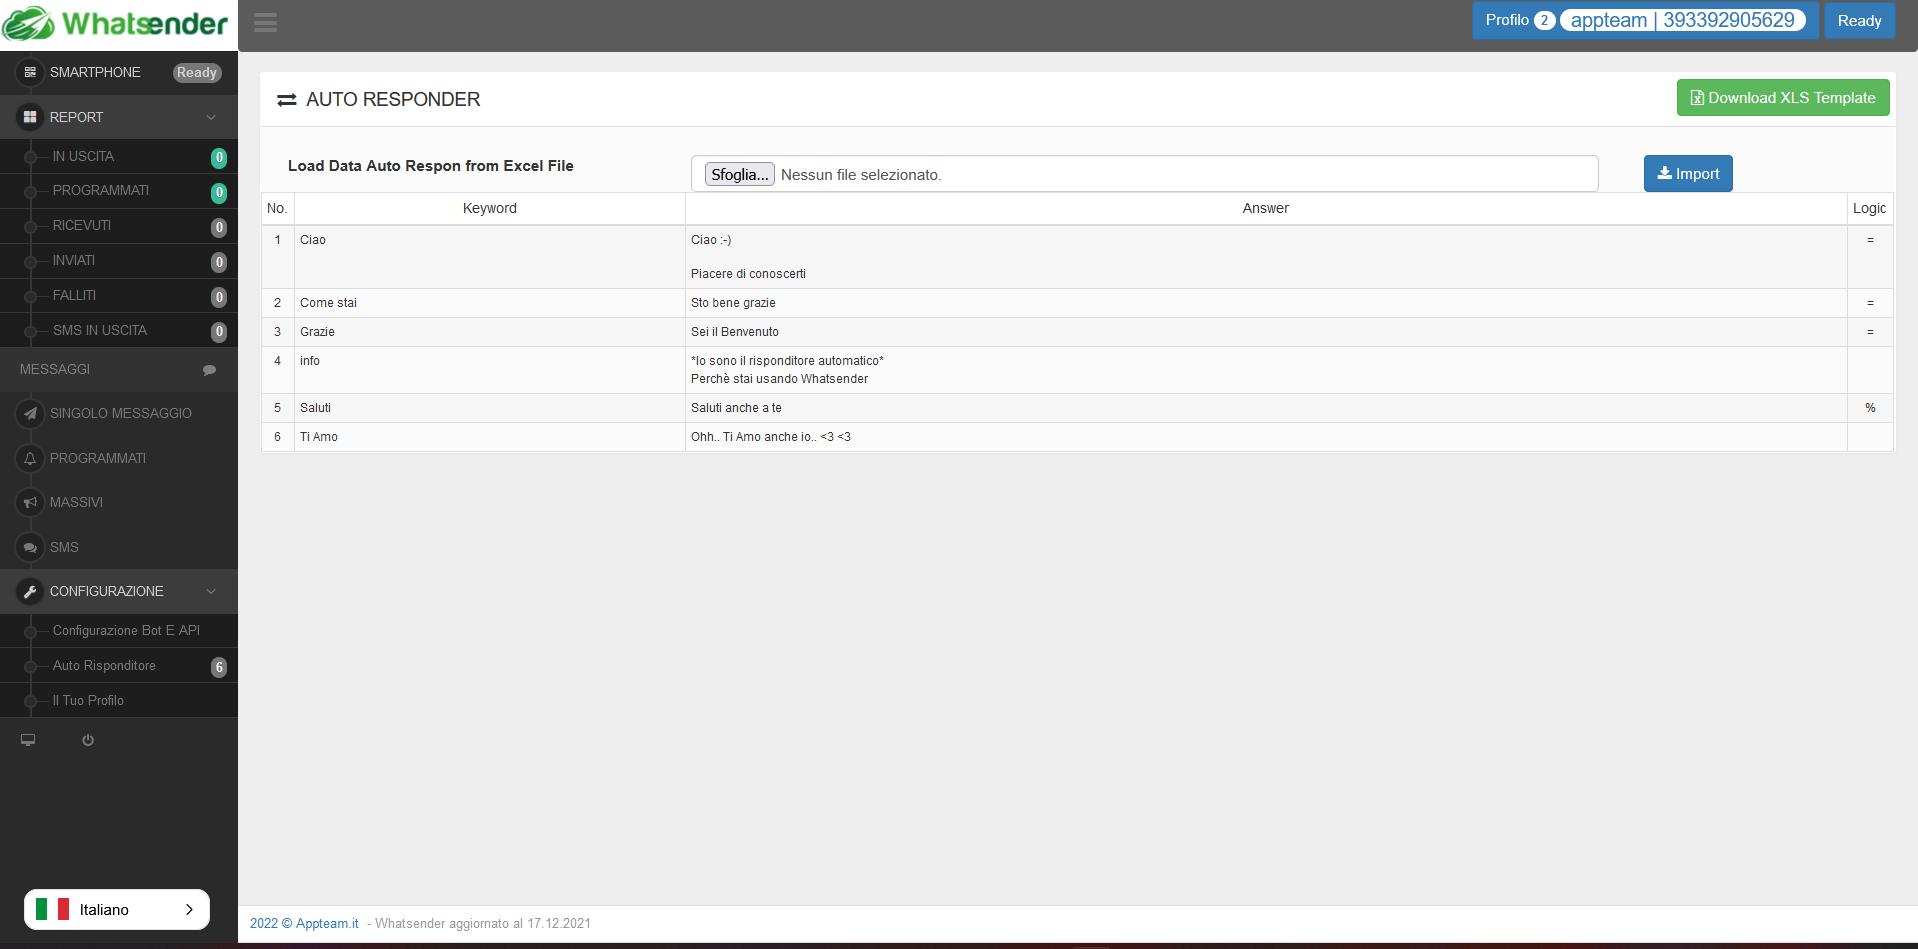Click the answer Saluti anche a te
The image size is (1918, 949).
coord(736,408)
